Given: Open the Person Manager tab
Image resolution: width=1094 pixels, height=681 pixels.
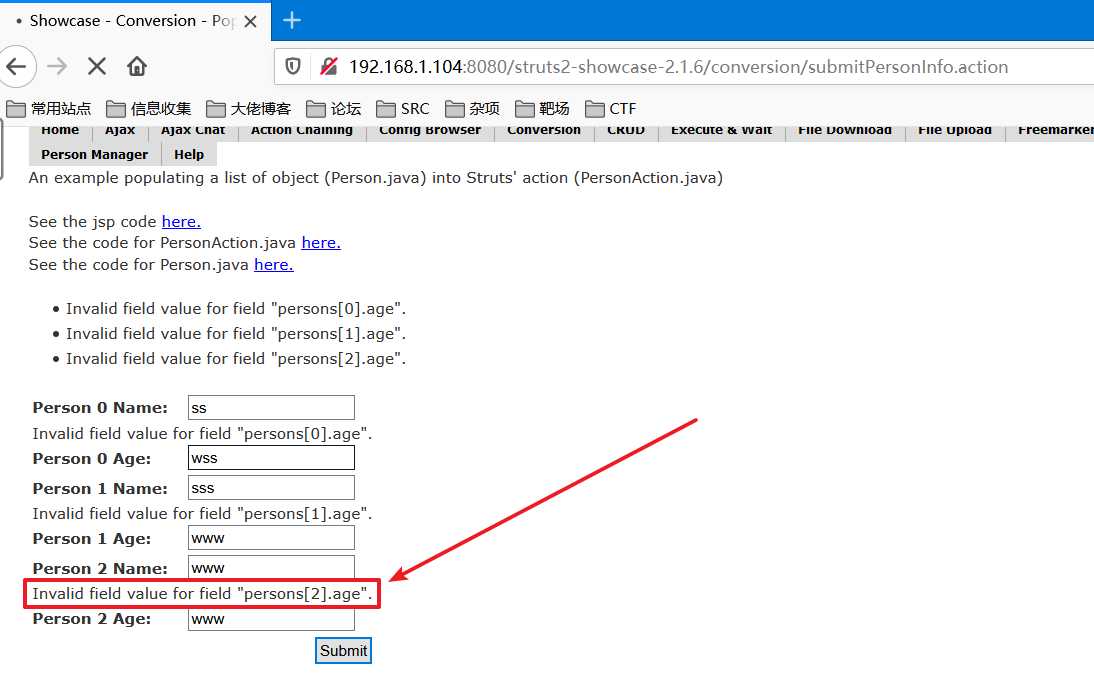Looking at the screenshot, I should point(95,154).
